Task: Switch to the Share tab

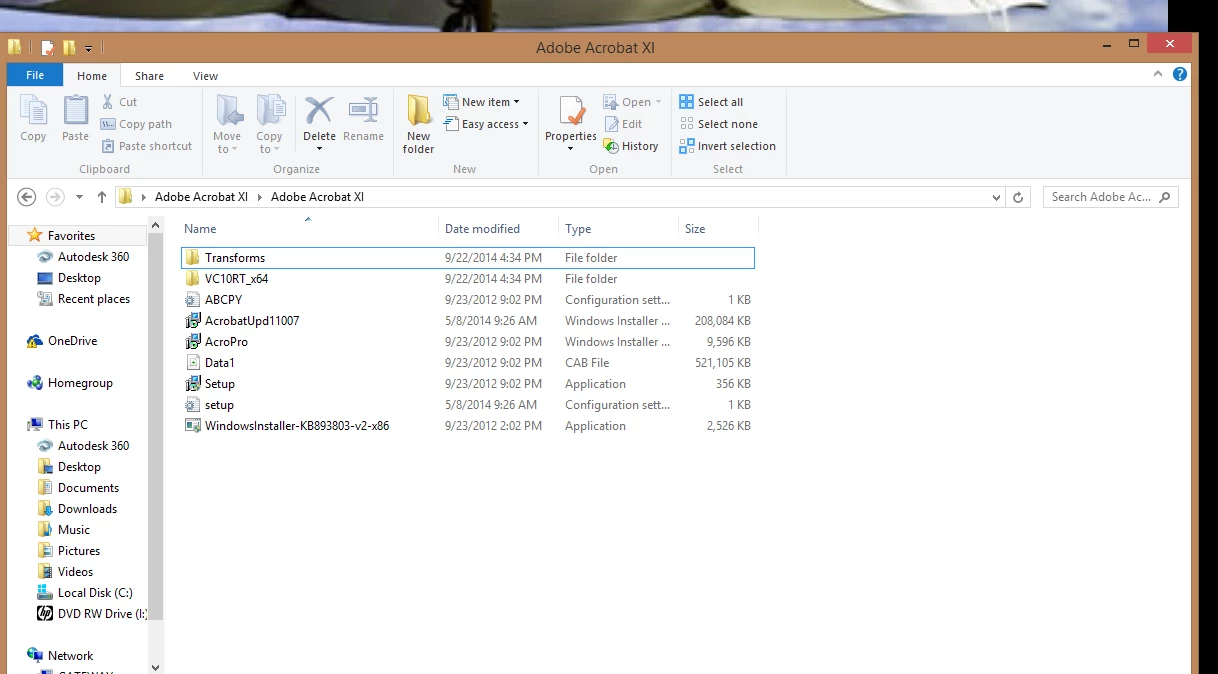Action: 150,76
